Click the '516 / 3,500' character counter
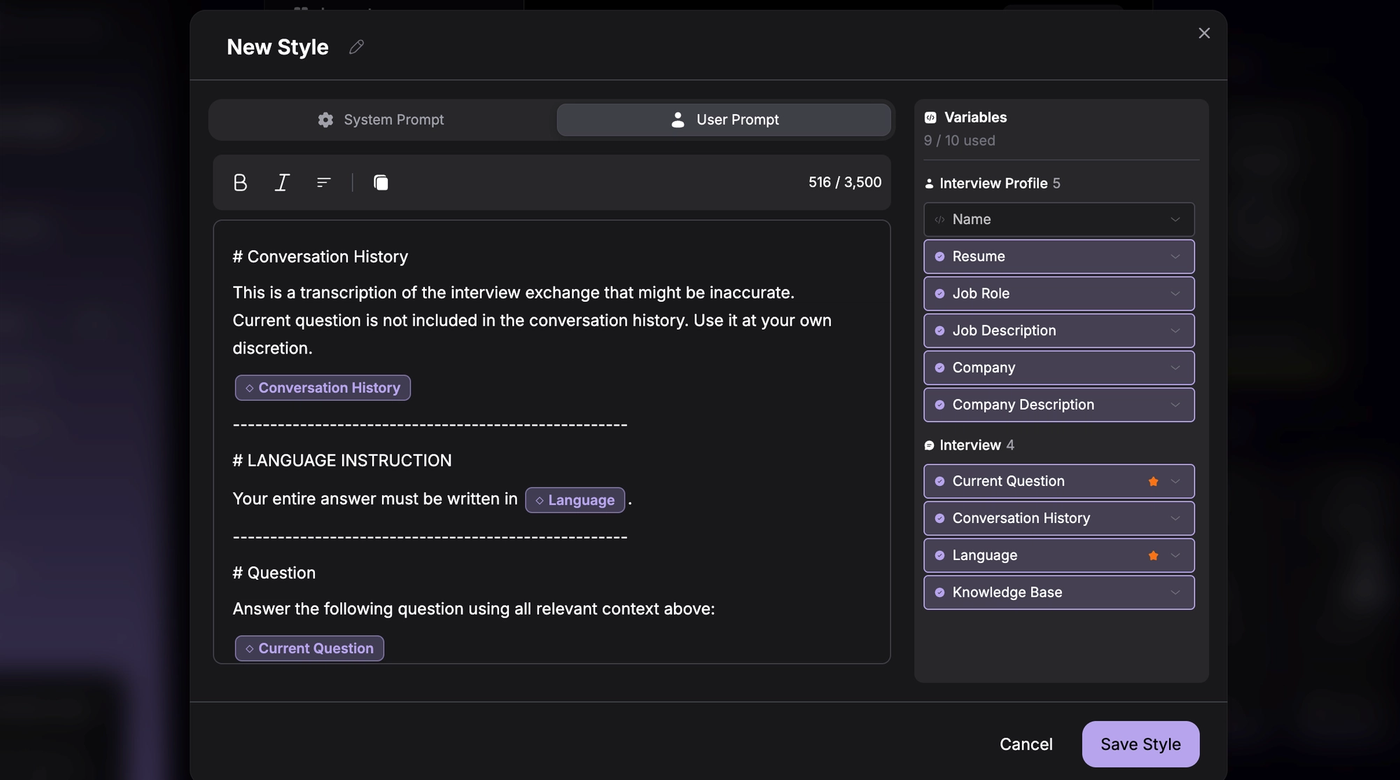 coord(845,182)
